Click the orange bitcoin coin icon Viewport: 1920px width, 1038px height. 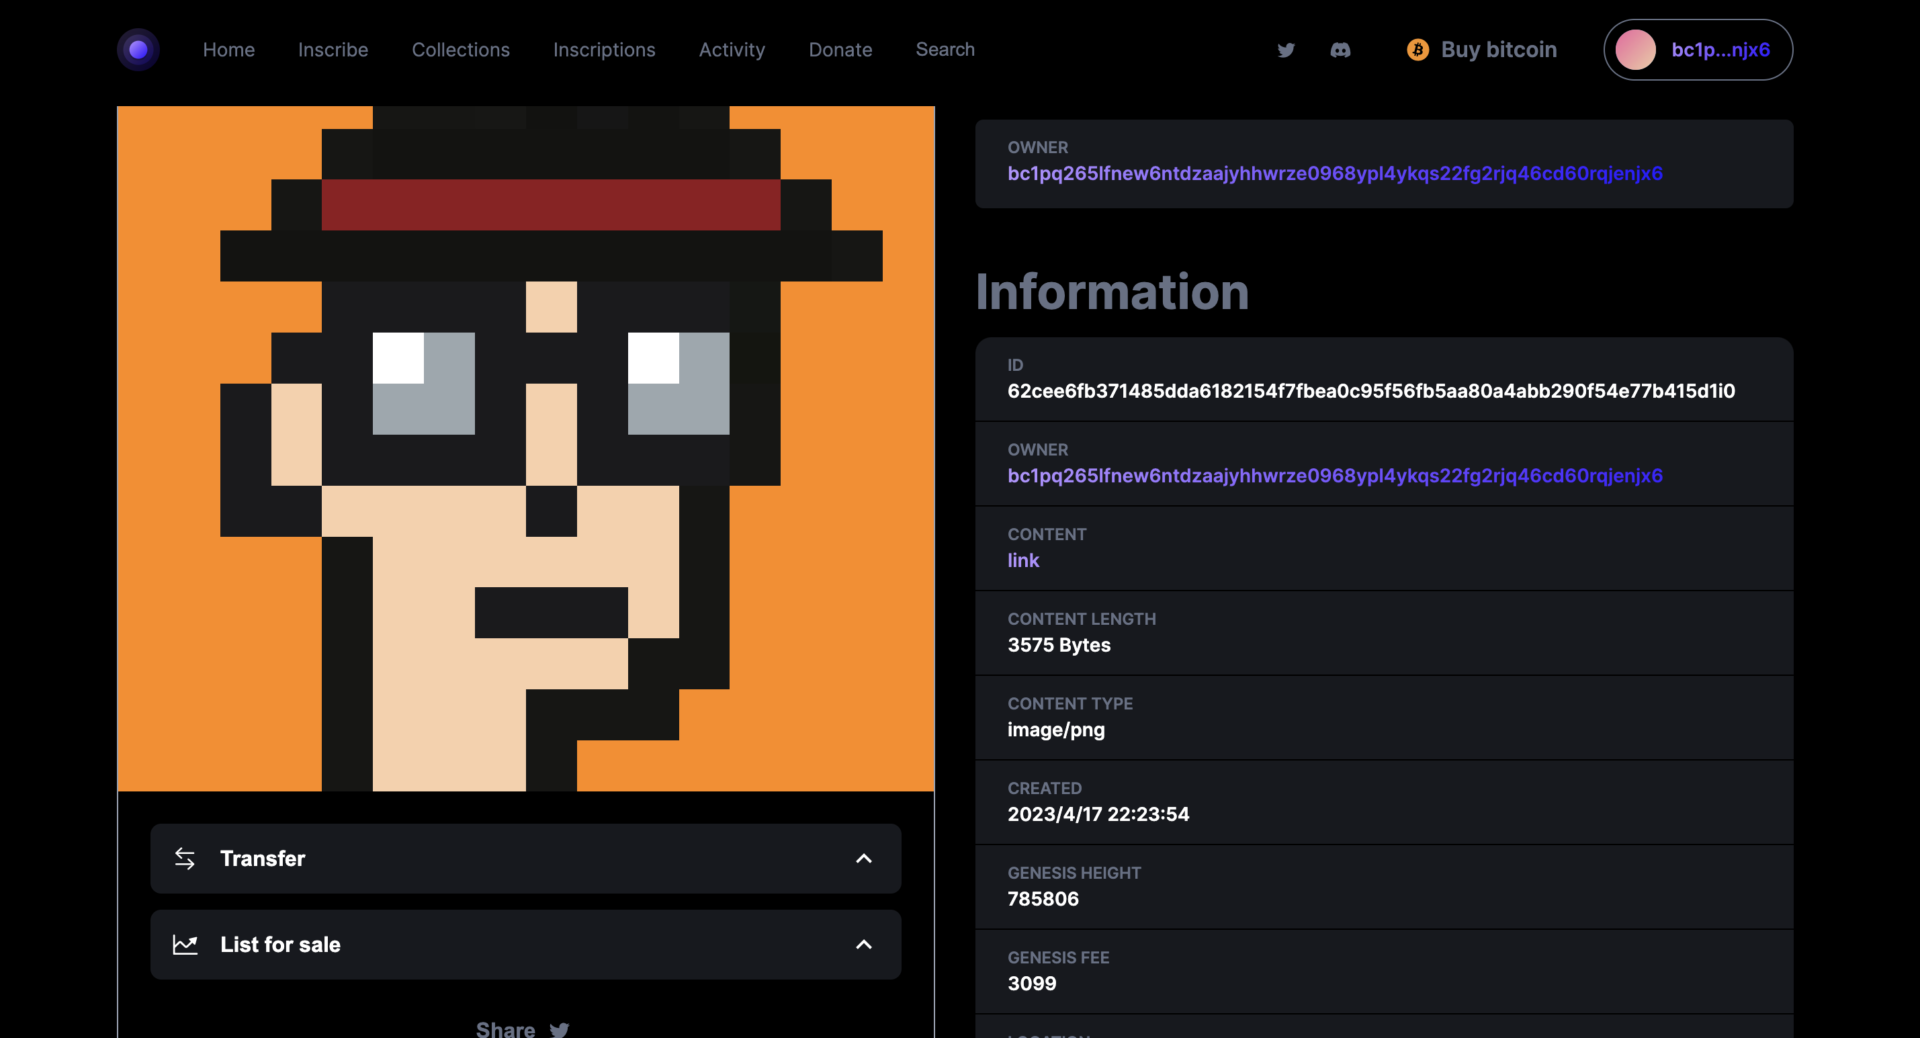[x=1417, y=50]
